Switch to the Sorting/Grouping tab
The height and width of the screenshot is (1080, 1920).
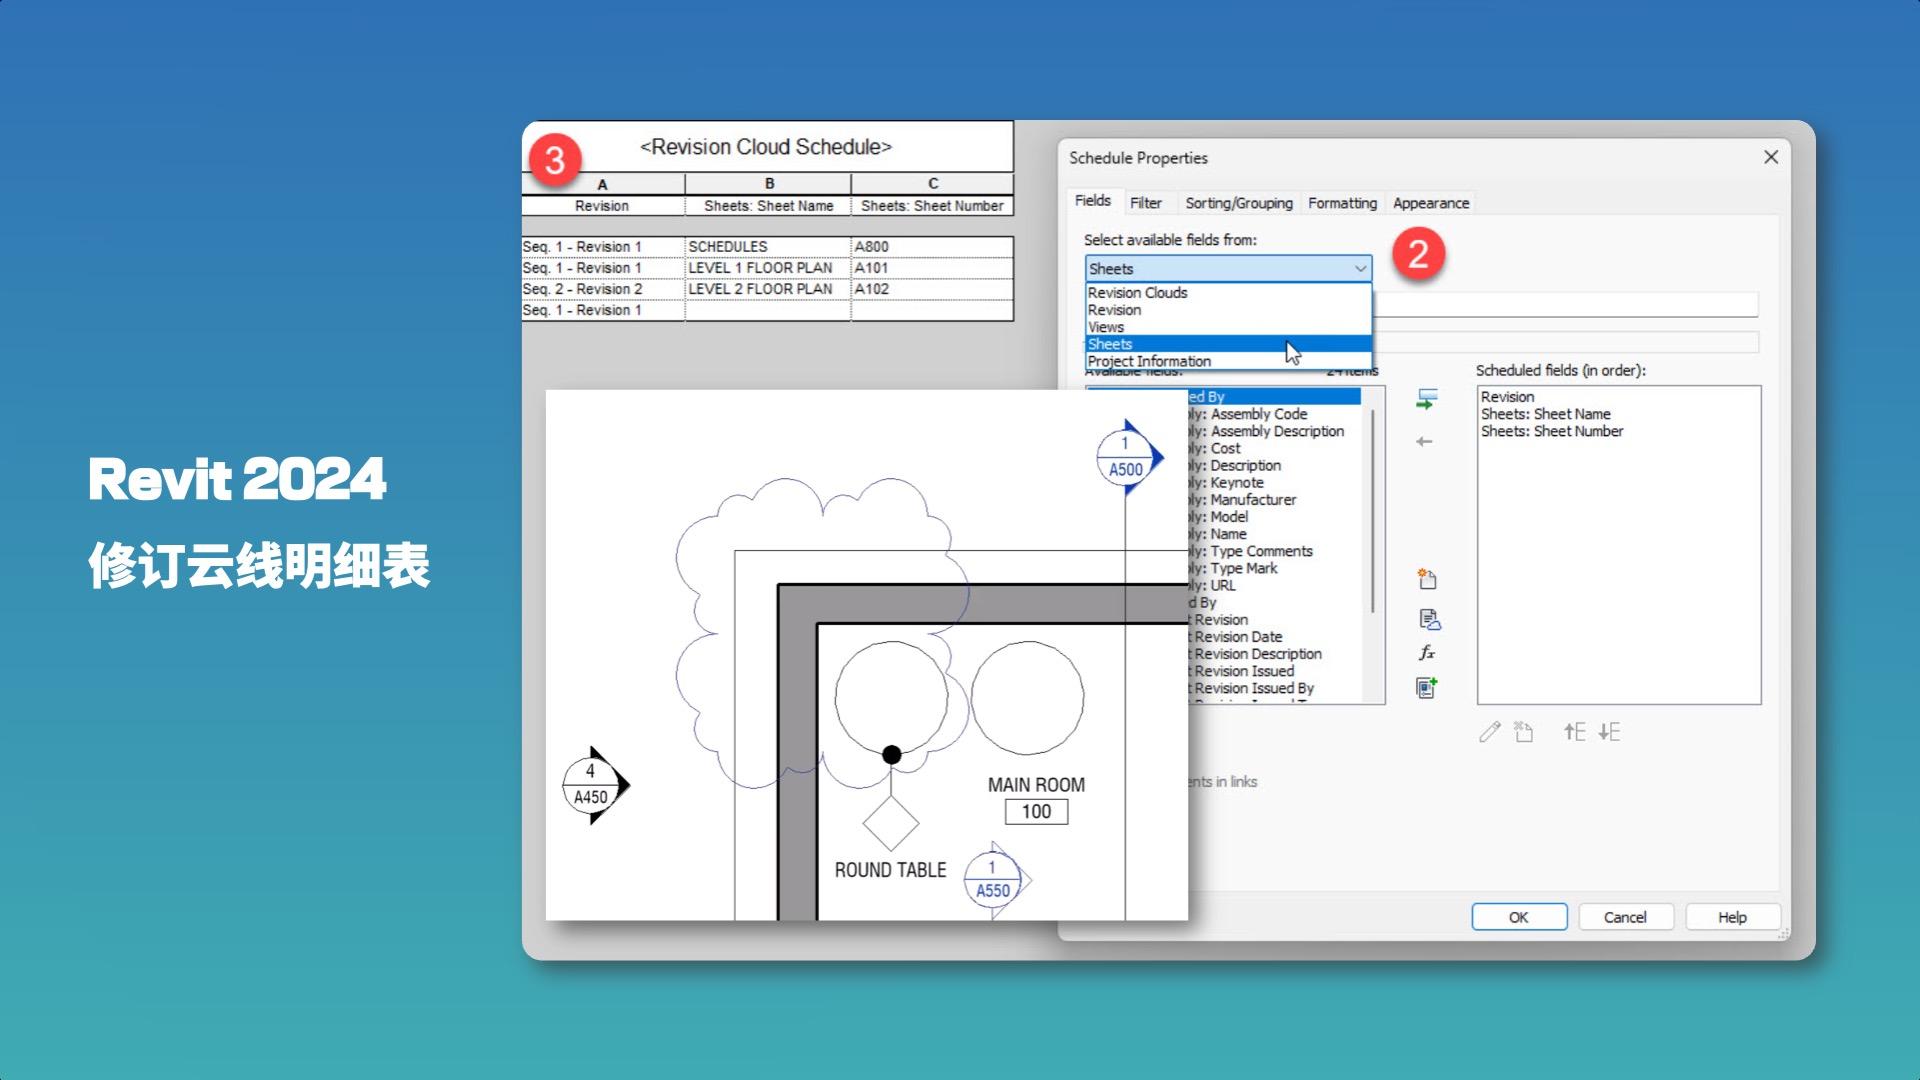click(1238, 203)
